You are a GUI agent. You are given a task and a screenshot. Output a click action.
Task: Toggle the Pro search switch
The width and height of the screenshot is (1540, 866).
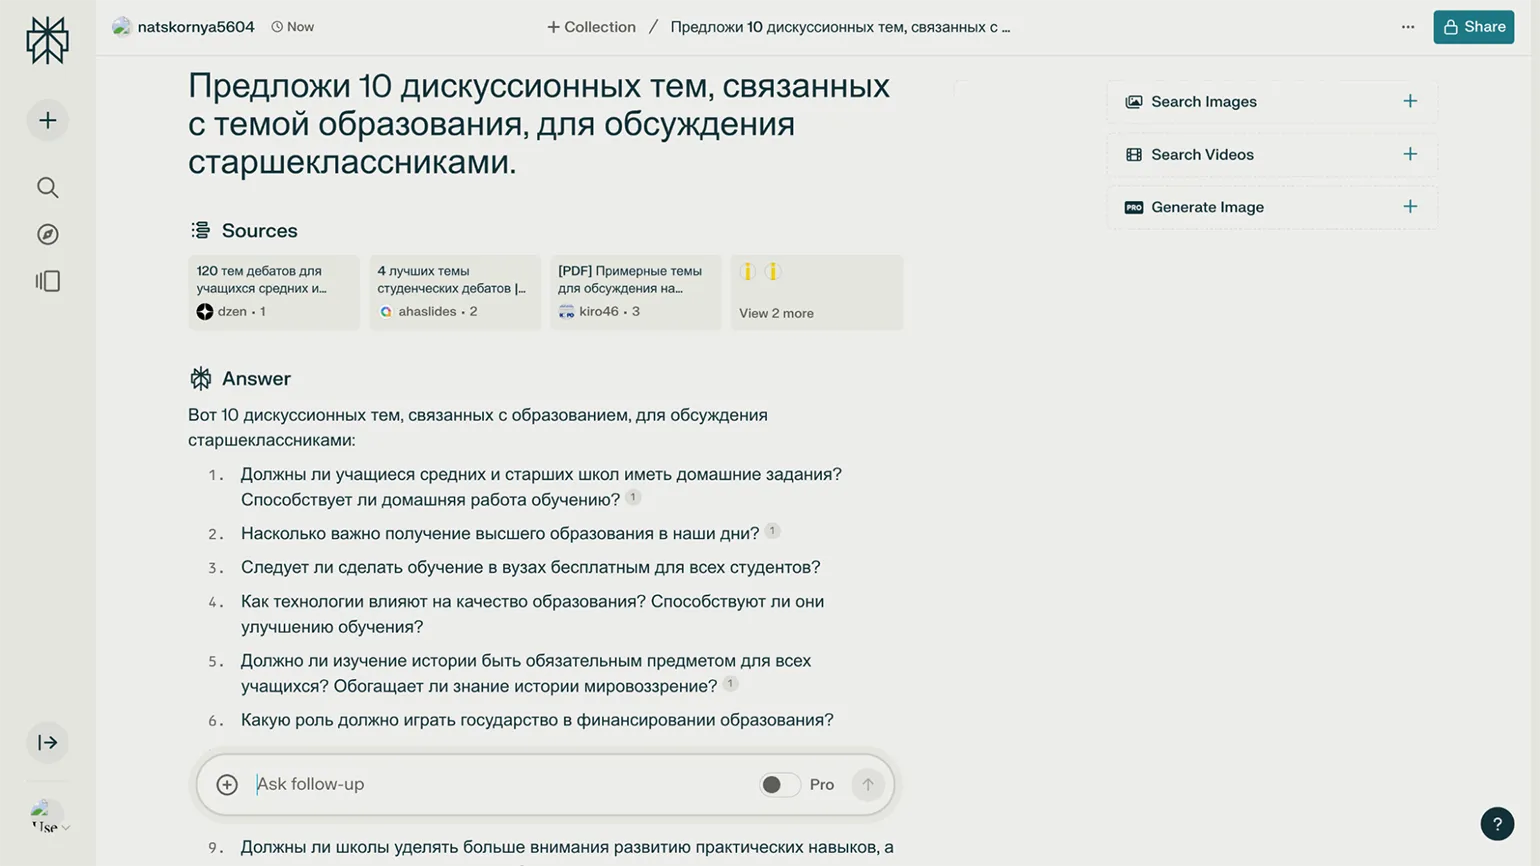click(x=779, y=785)
